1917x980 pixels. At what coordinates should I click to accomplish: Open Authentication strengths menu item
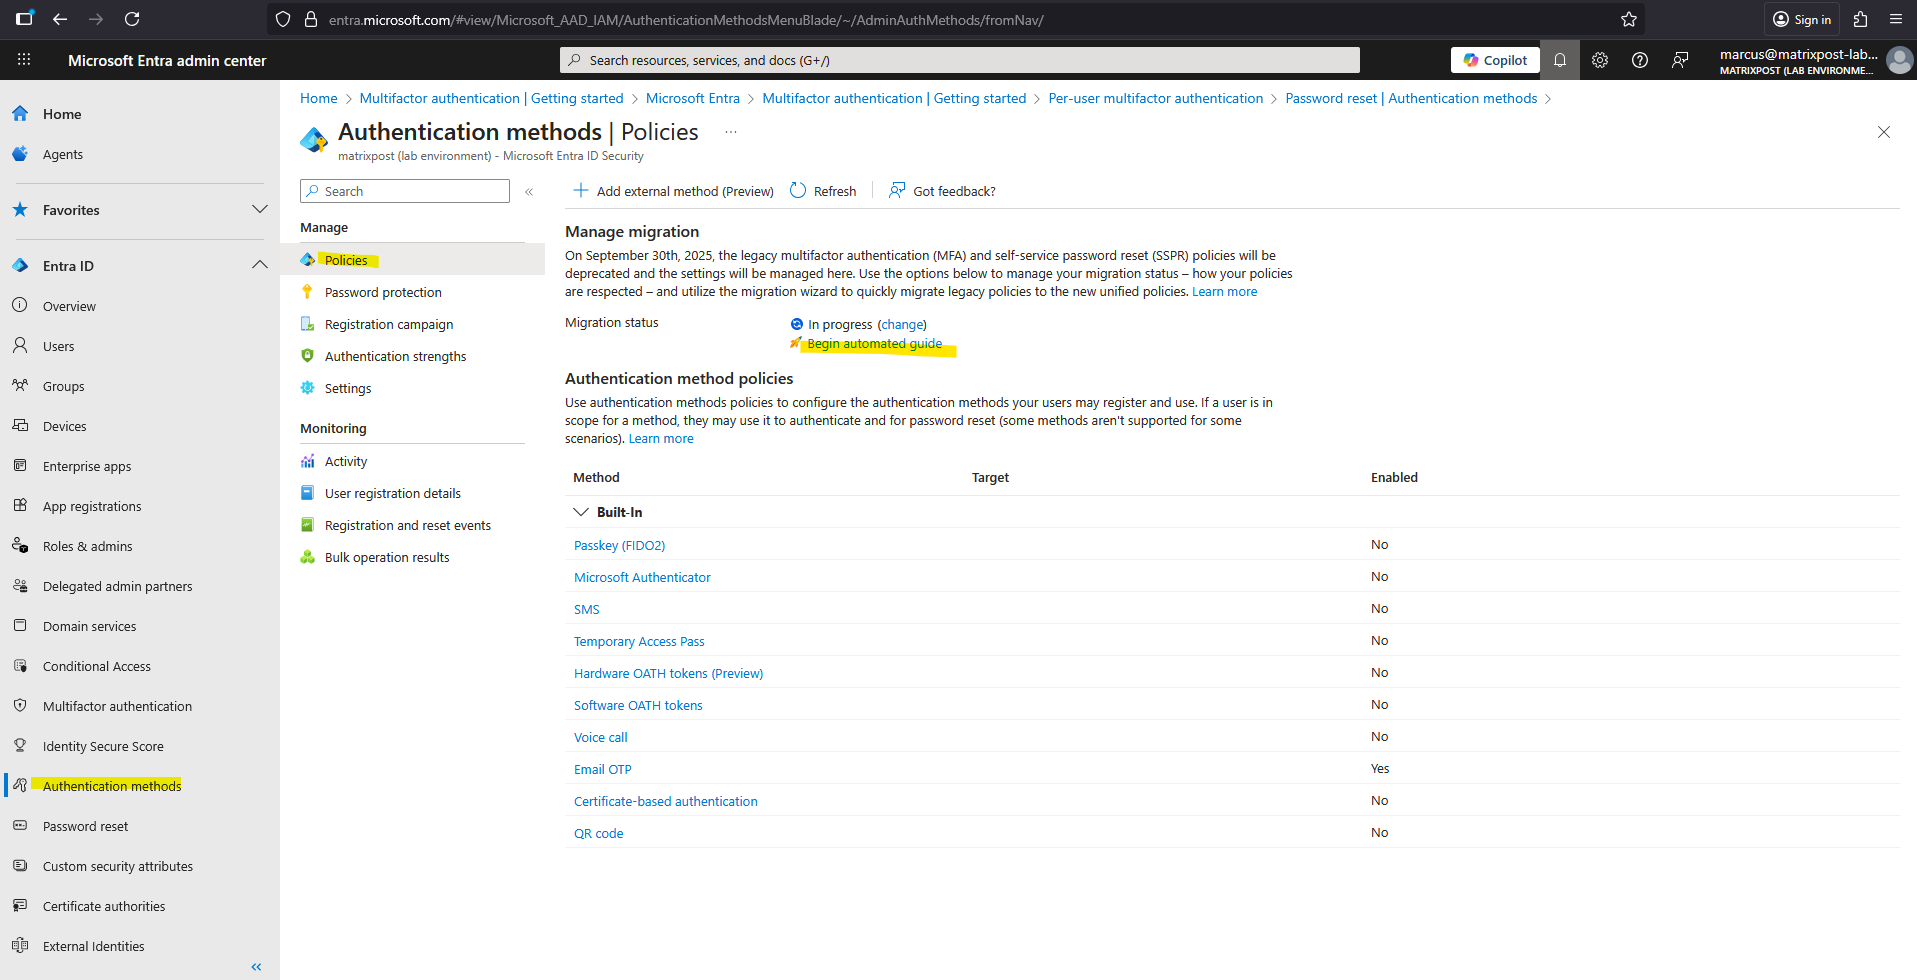tap(395, 357)
